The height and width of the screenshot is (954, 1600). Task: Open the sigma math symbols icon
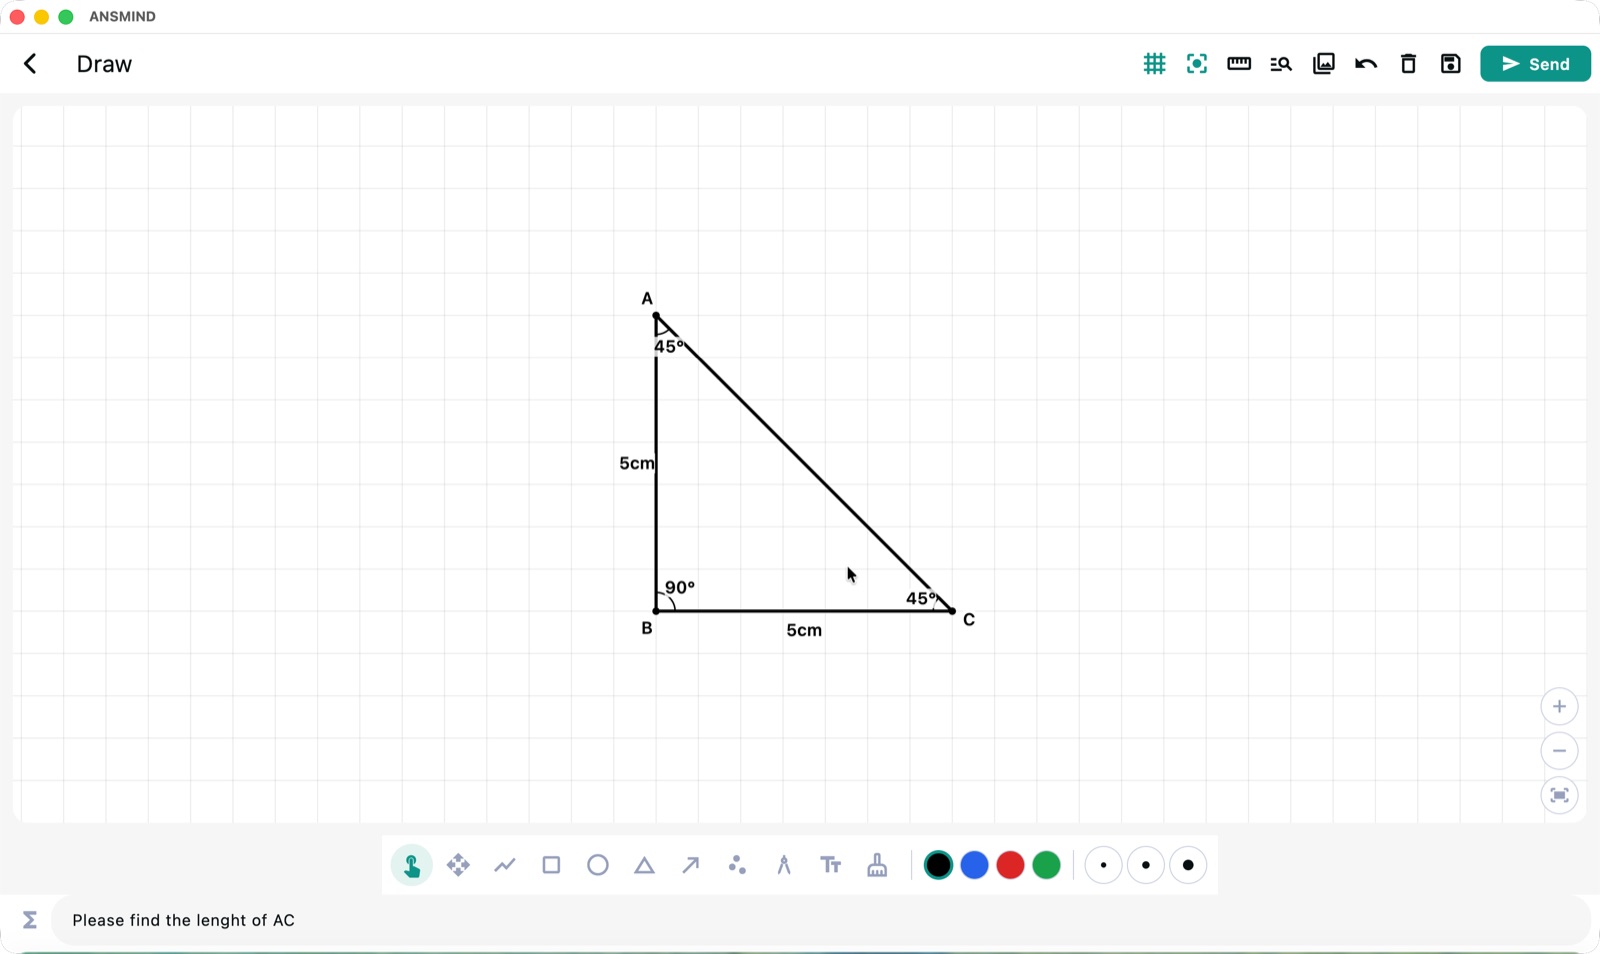pos(30,920)
